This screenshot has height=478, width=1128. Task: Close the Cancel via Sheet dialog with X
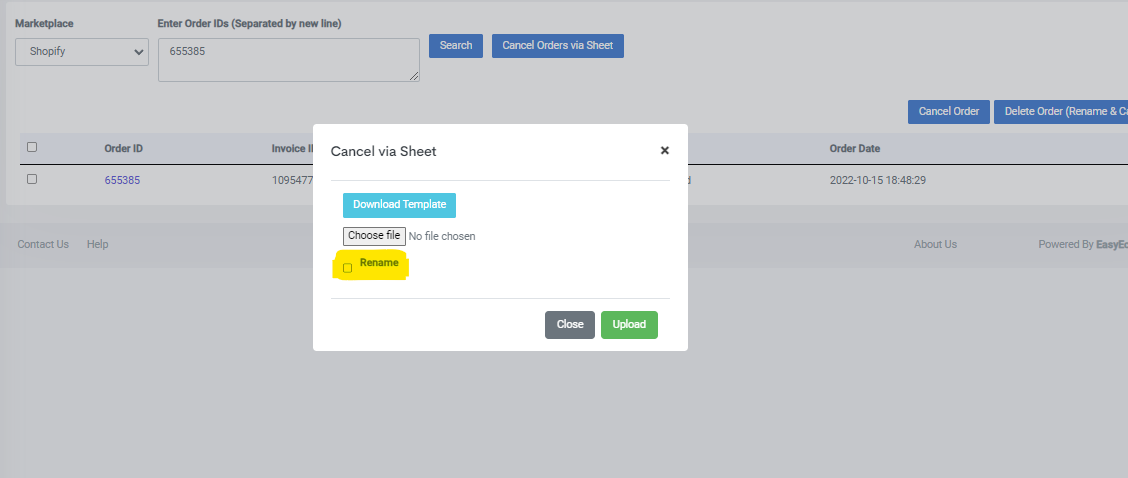click(665, 150)
